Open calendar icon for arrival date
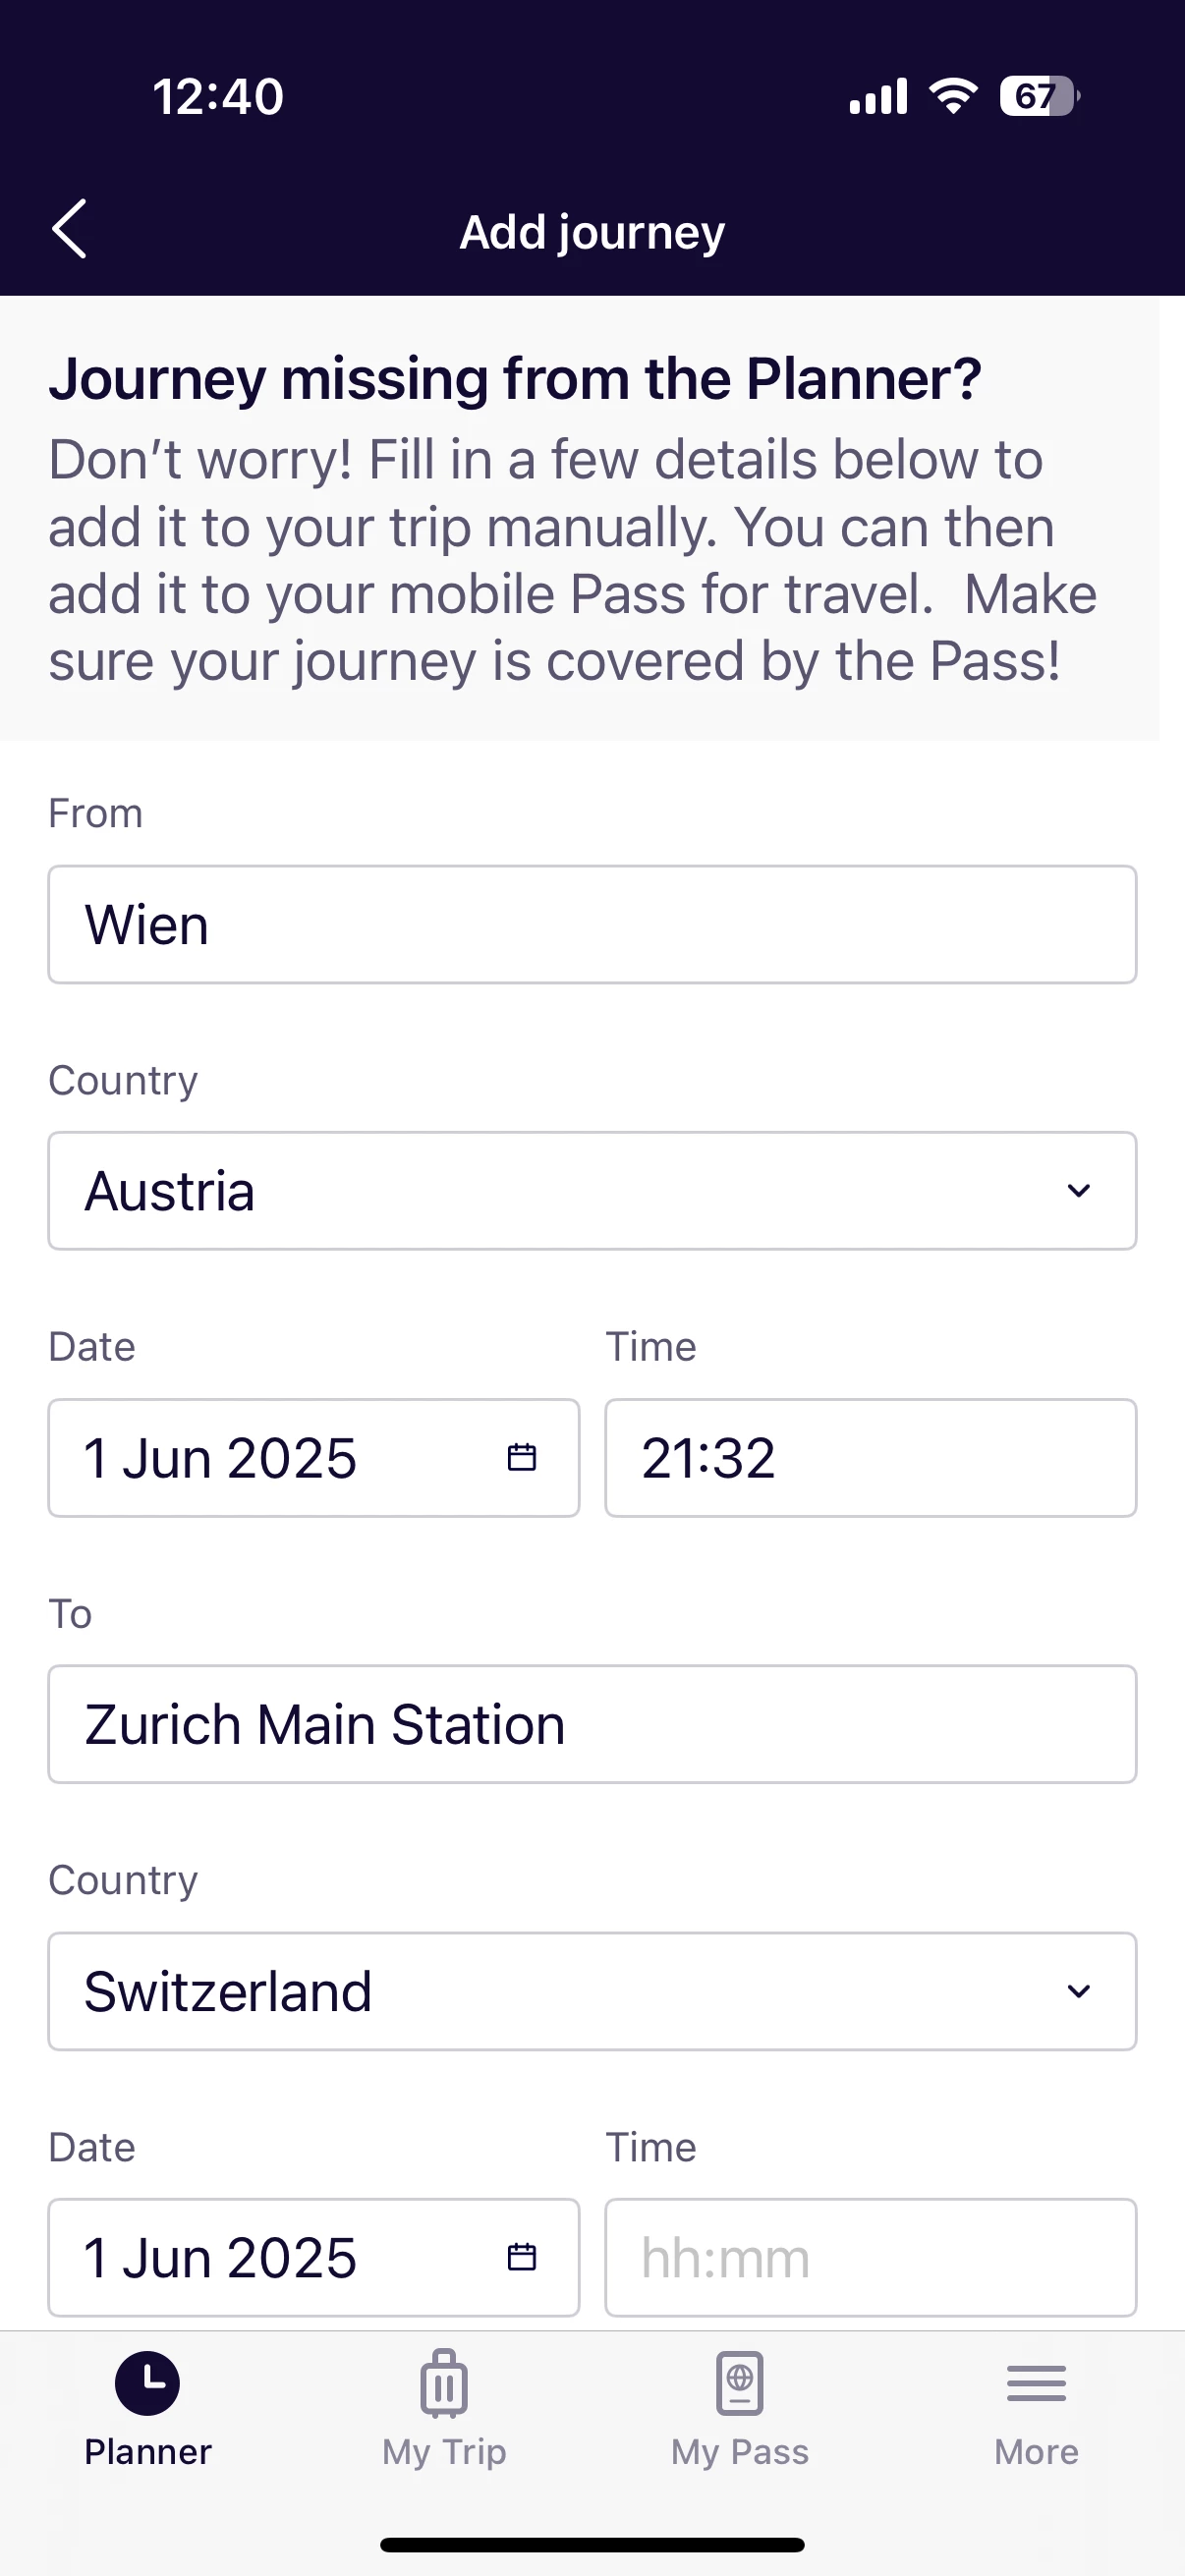The image size is (1185, 2576). [521, 2257]
